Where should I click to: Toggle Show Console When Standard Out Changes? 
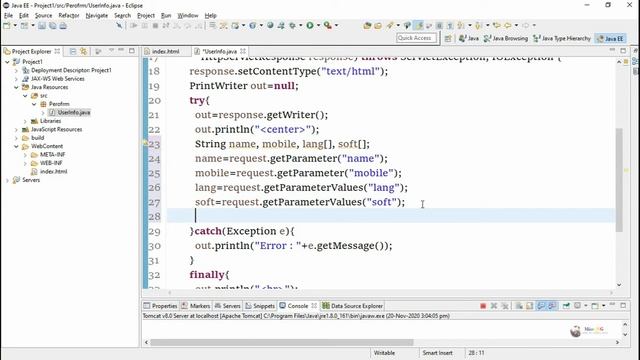tap(541, 306)
